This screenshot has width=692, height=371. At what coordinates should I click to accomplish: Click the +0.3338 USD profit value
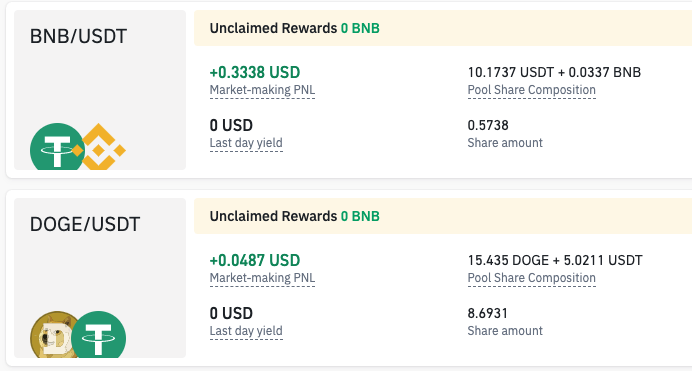tap(255, 72)
